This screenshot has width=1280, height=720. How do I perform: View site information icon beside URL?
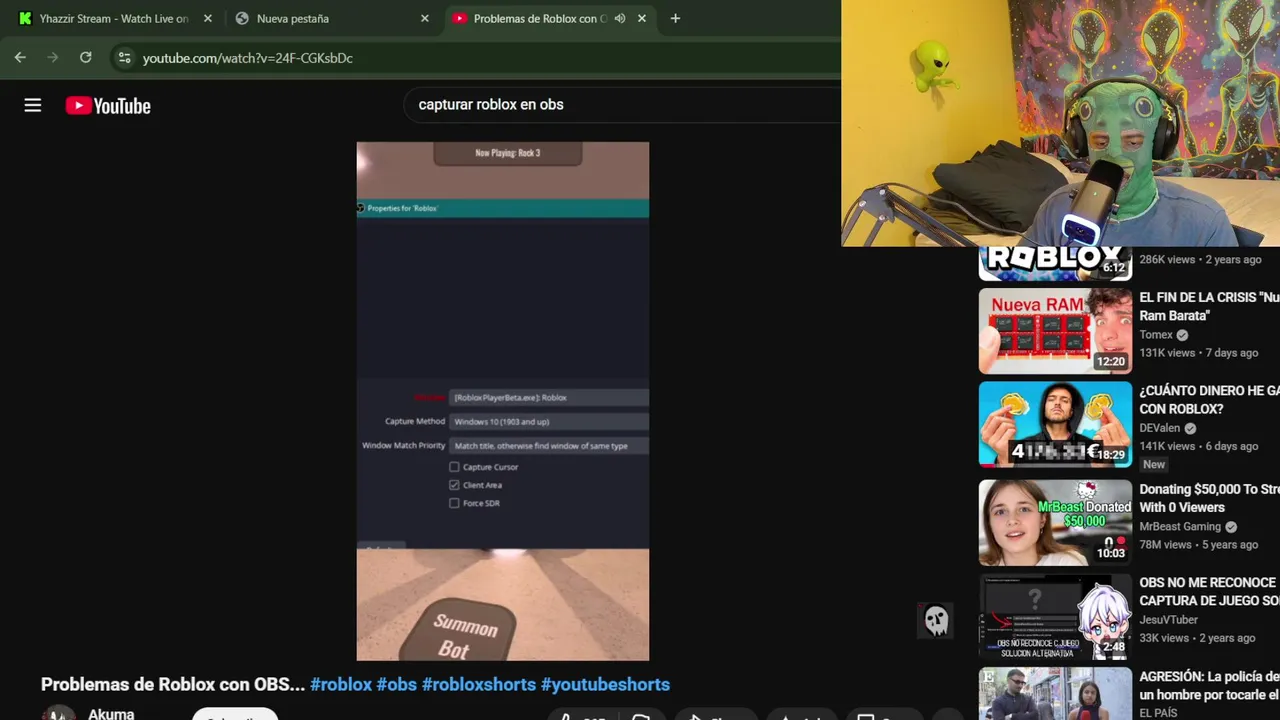(124, 58)
